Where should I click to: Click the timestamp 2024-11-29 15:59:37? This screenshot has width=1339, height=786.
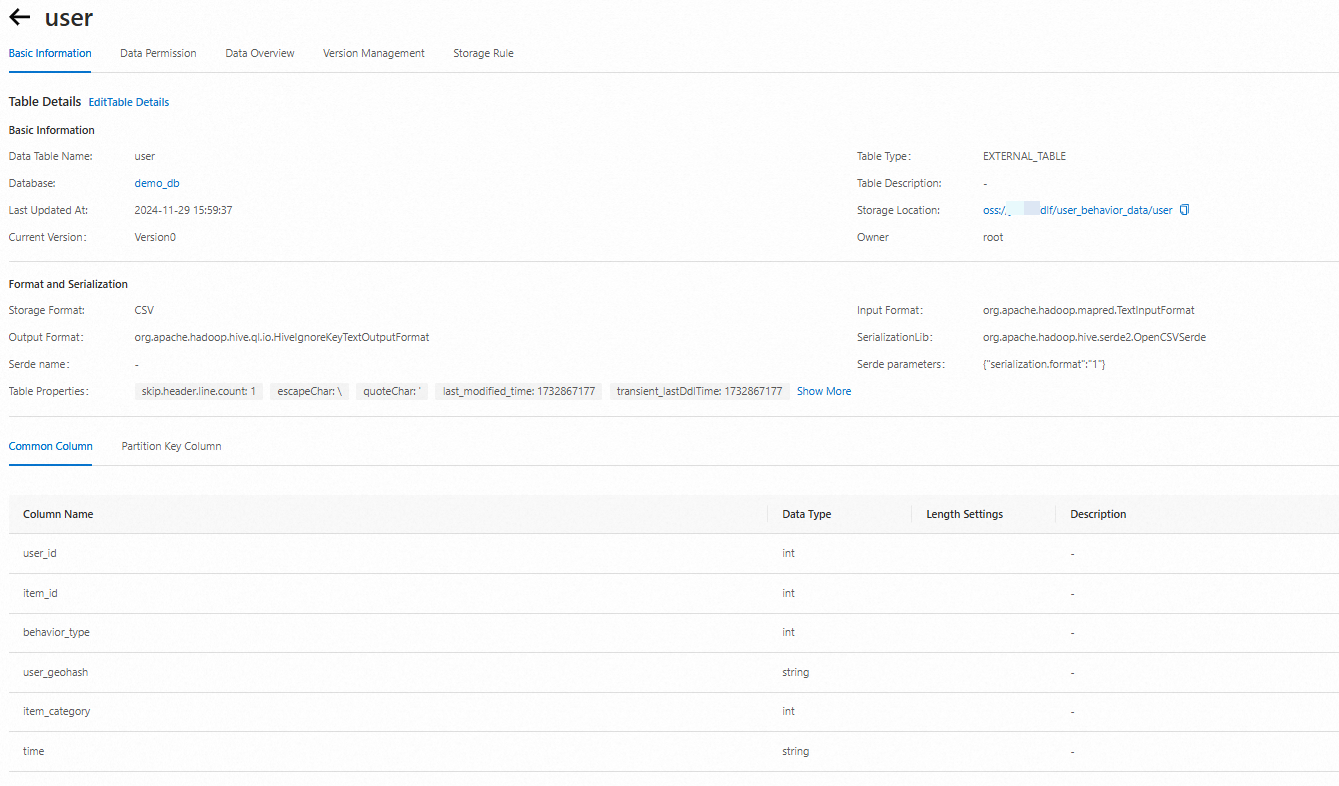click(x=184, y=210)
